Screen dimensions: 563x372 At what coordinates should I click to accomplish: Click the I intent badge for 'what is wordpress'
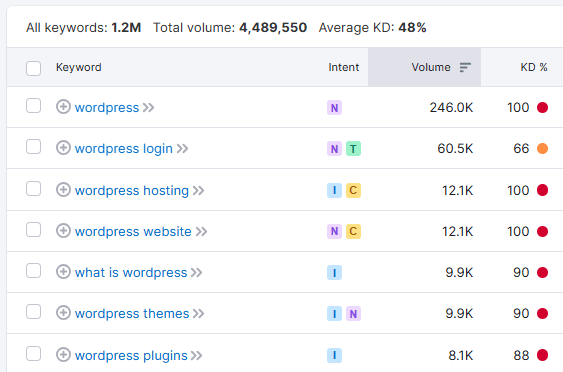pyautogui.click(x=334, y=273)
